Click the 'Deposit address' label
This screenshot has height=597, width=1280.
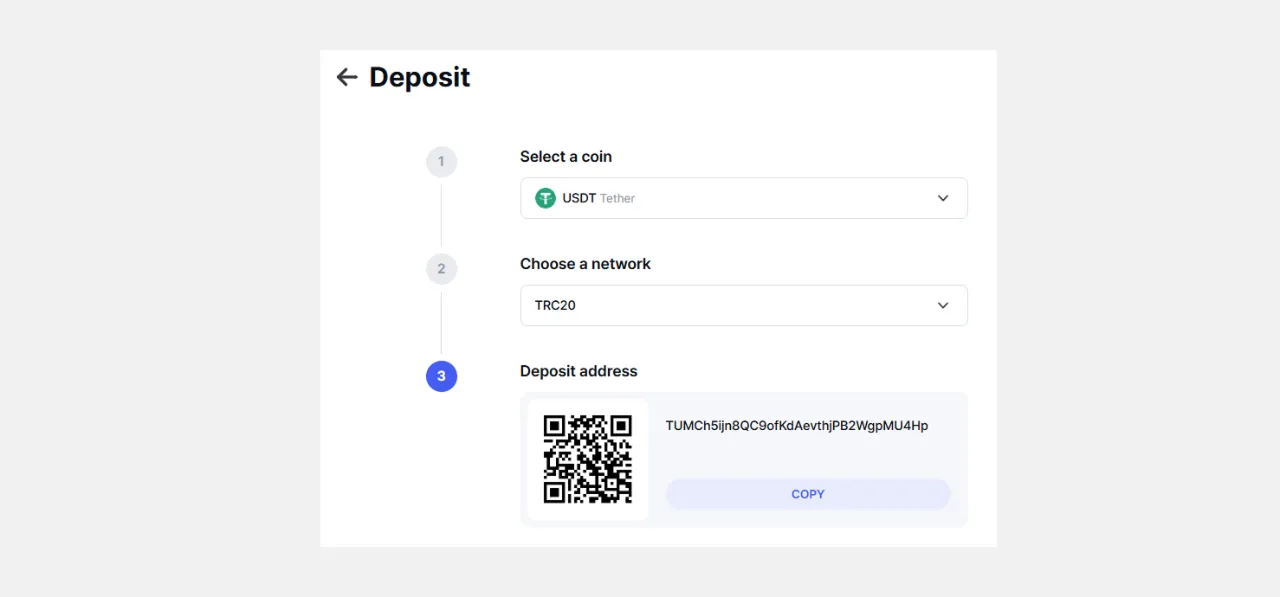click(x=578, y=371)
